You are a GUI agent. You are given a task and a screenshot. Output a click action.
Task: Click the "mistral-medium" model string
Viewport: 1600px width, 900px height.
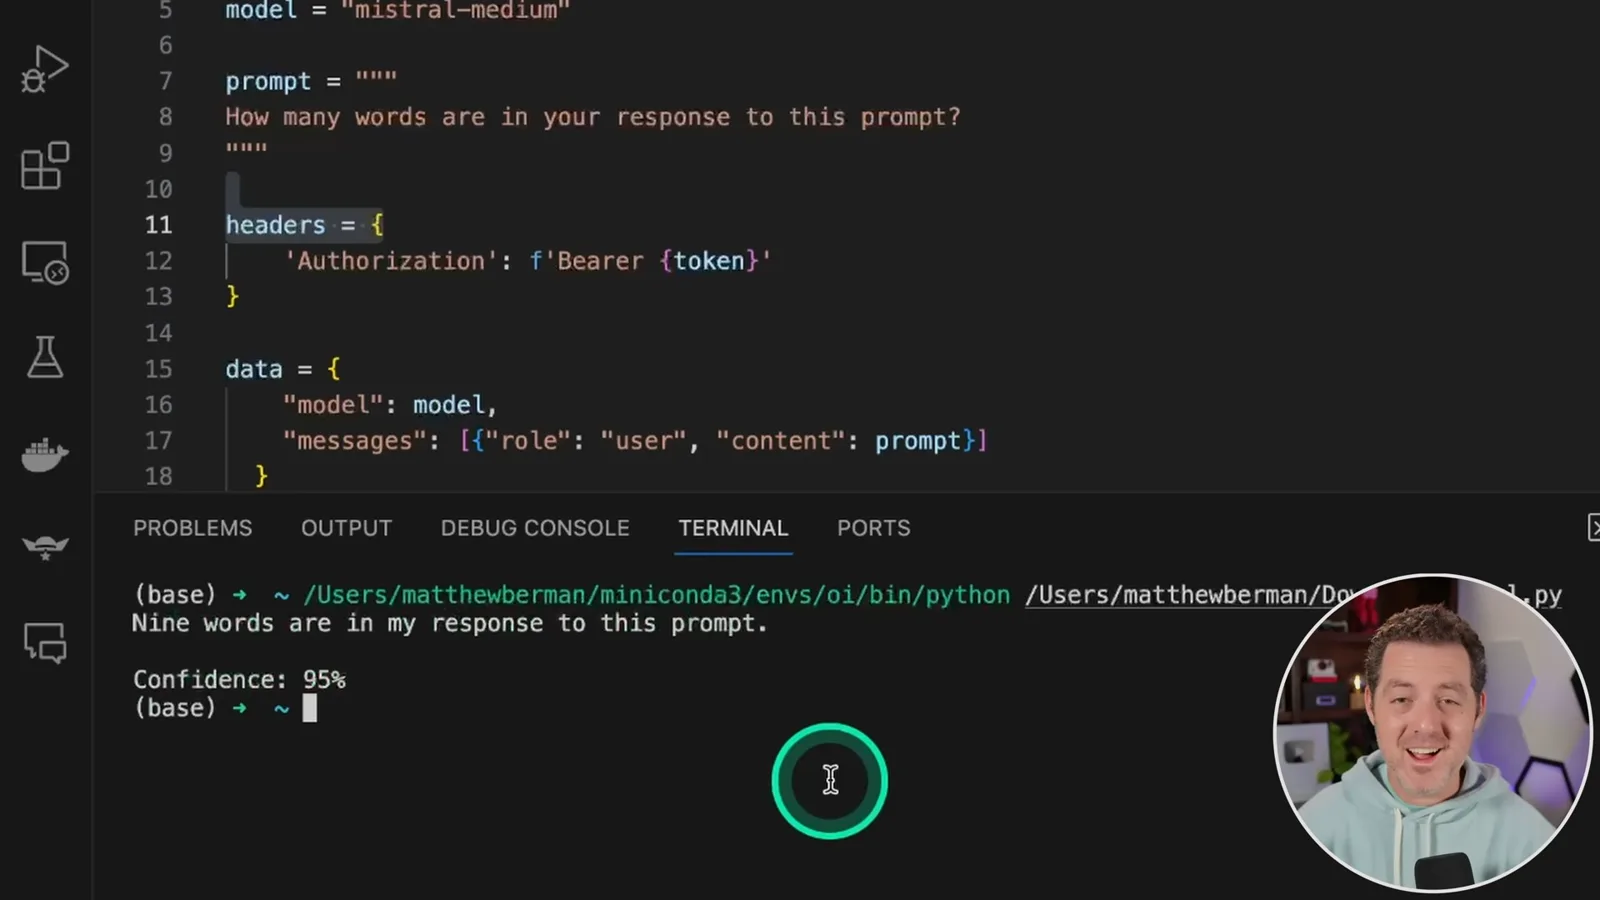455,11
